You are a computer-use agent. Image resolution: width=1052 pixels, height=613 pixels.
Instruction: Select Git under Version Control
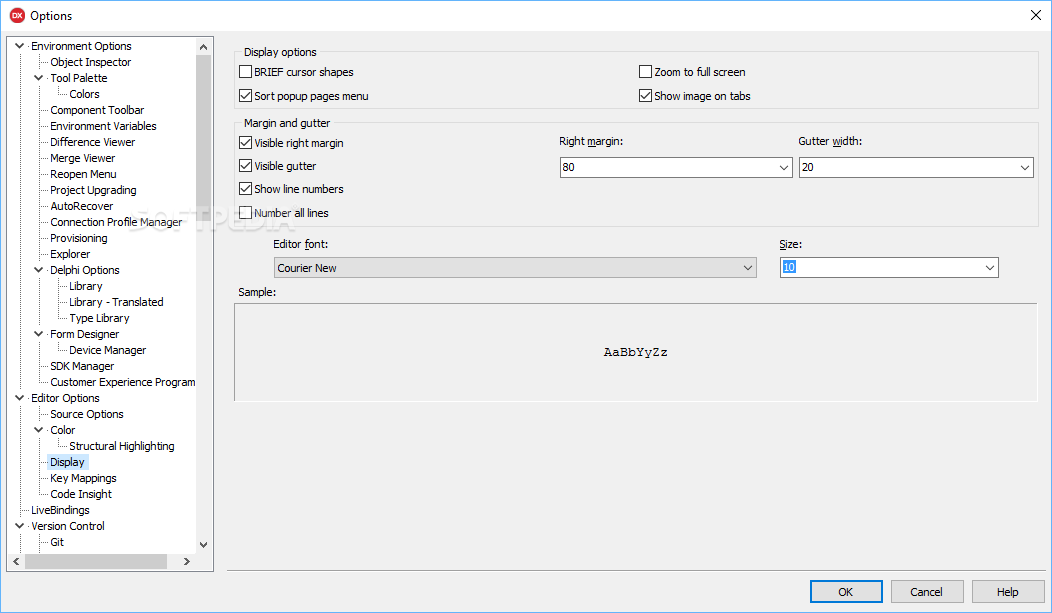pyautogui.click(x=57, y=542)
